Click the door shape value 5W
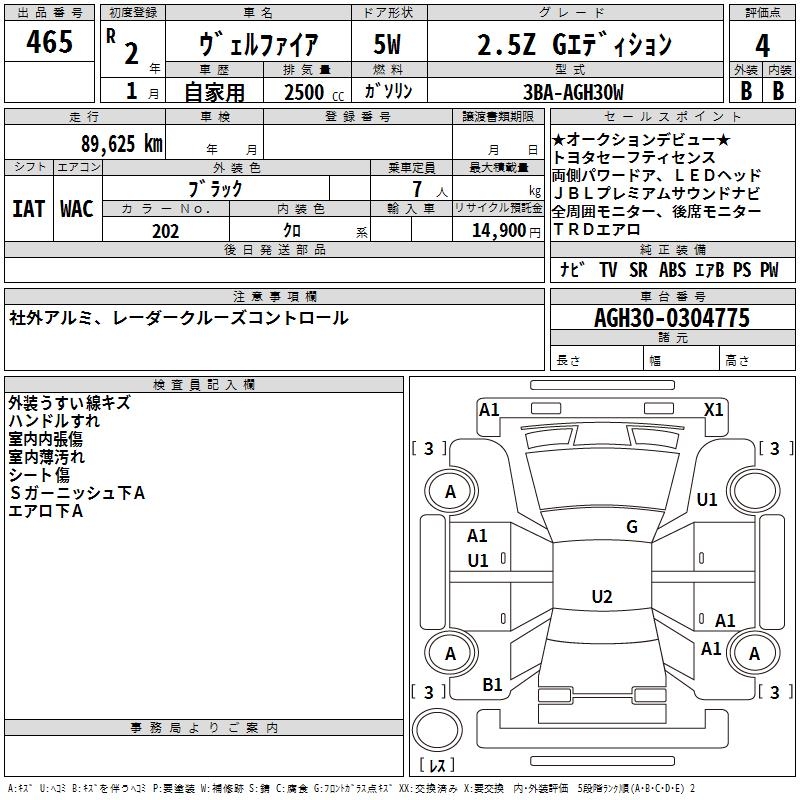The image size is (800, 800). tap(388, 44)
